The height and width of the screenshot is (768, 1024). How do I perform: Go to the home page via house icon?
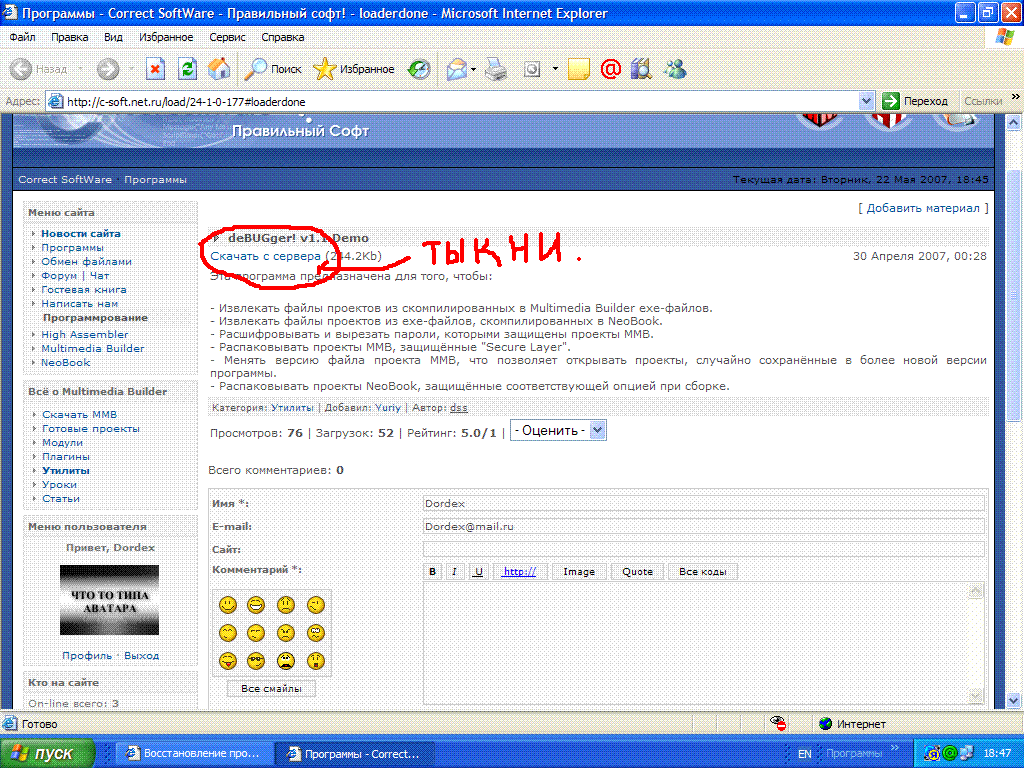pos(219,69)
